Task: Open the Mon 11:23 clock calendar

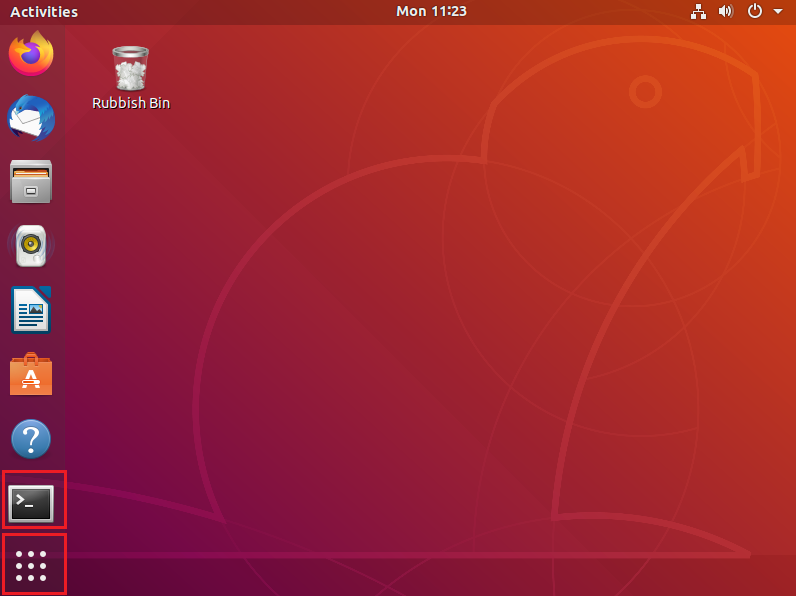Action: 431,12
